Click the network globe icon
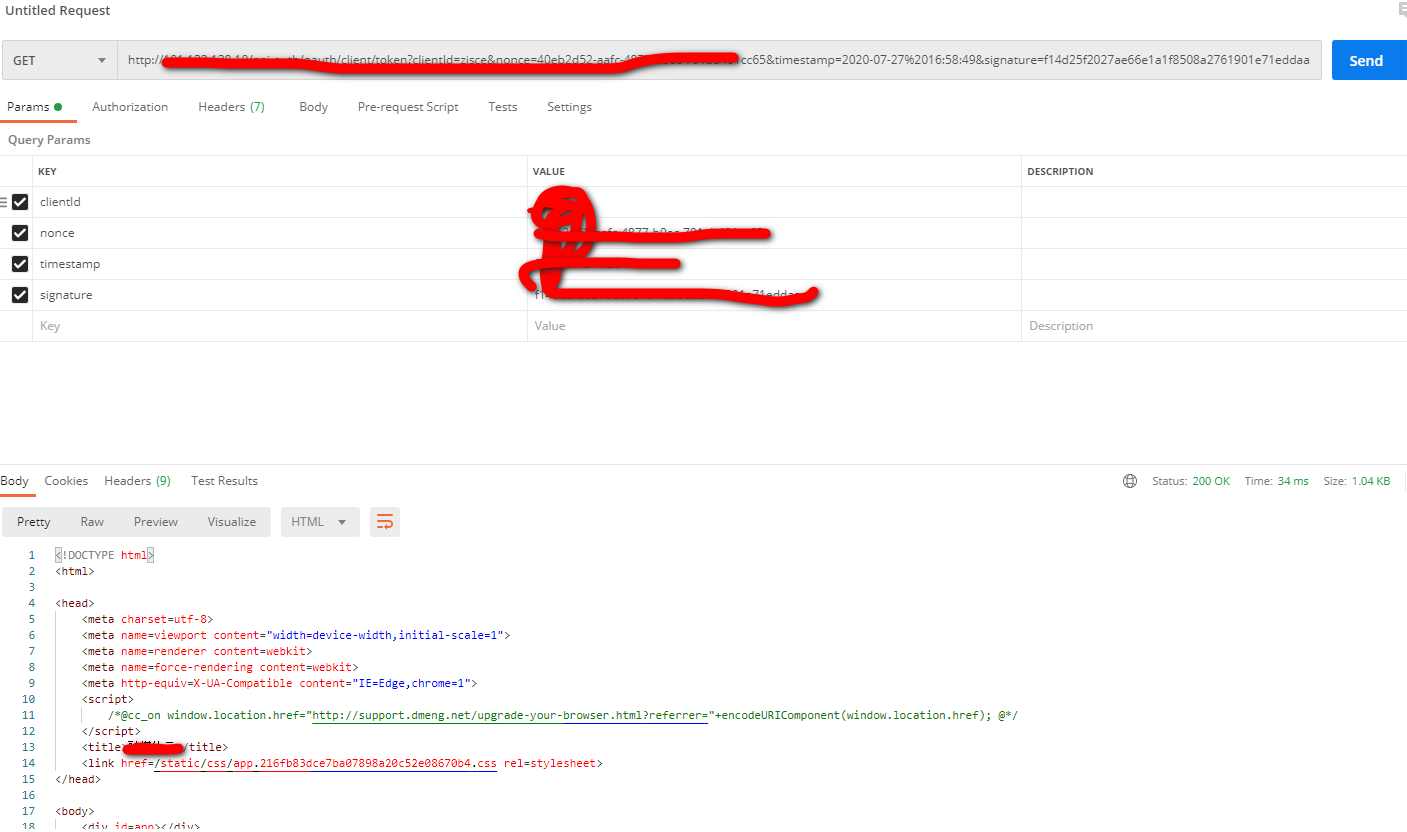Image resolution: width=1407 pixels, height=832 pixels. click(x=1130, y=481)
